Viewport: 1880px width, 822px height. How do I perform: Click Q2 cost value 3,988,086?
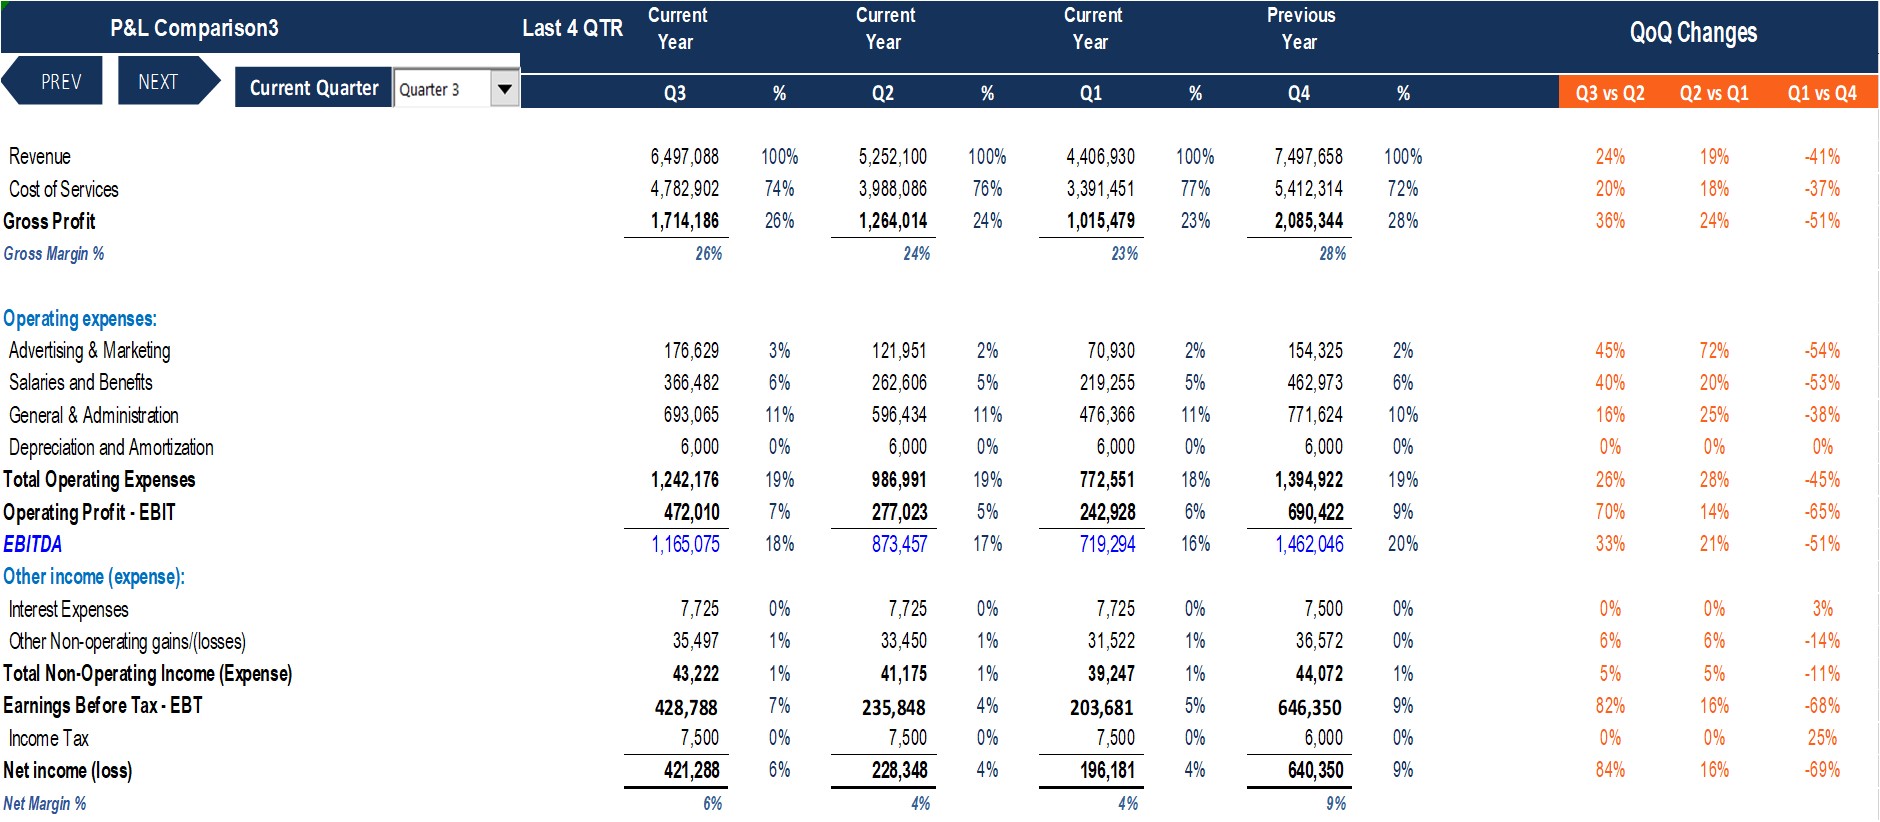[892, 188]
